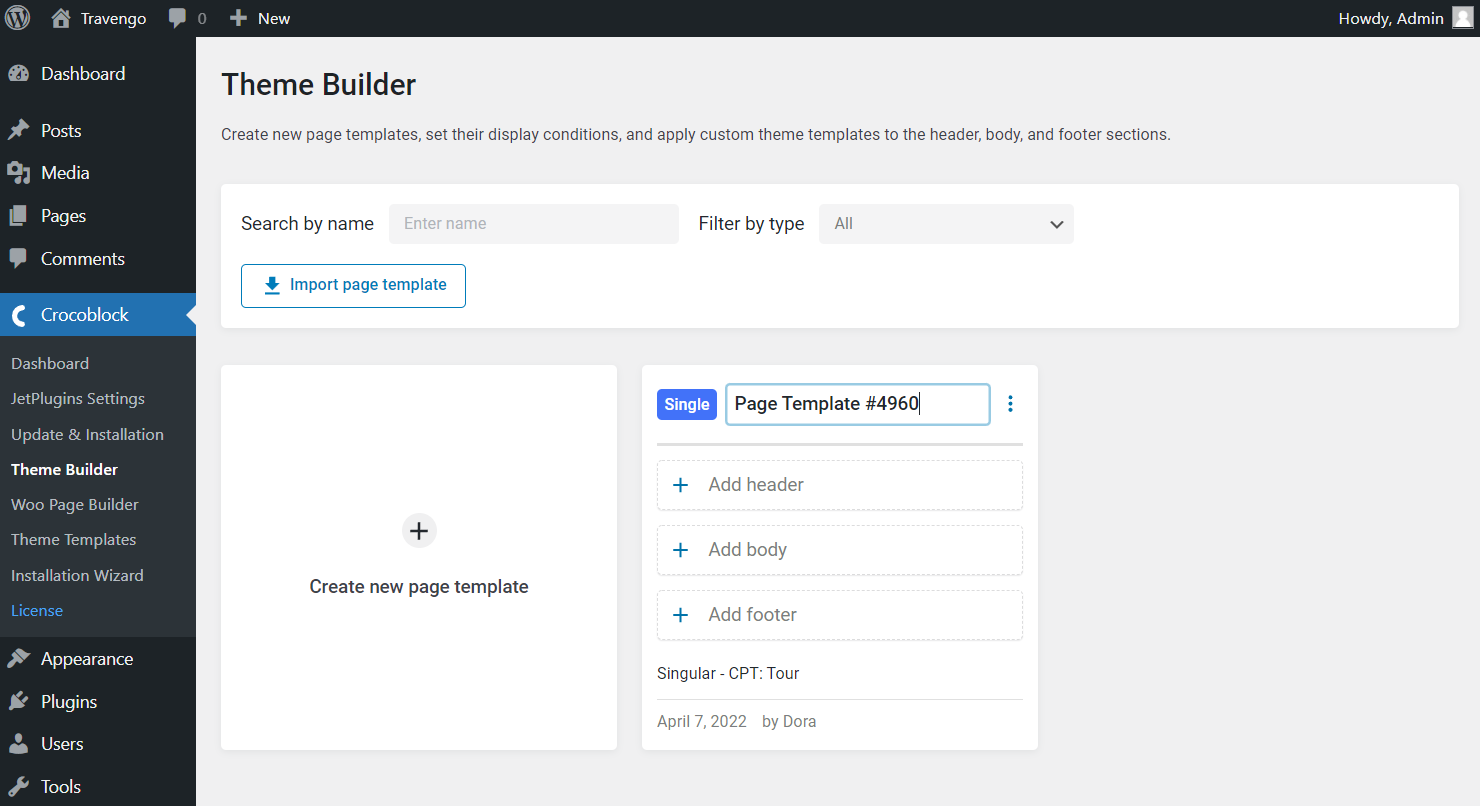
Task: Click the plus circle to create template
Action: 419,531
